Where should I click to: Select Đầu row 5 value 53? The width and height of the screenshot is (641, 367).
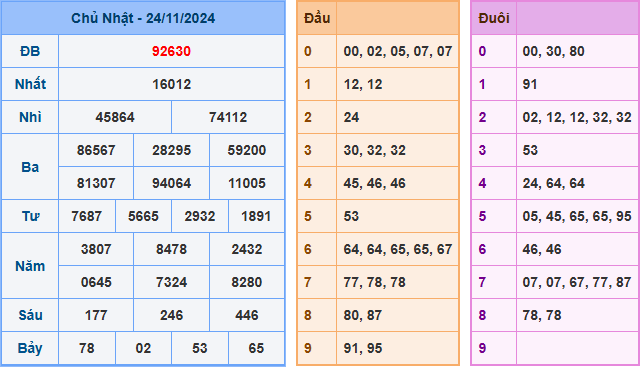tap(351, 217)
